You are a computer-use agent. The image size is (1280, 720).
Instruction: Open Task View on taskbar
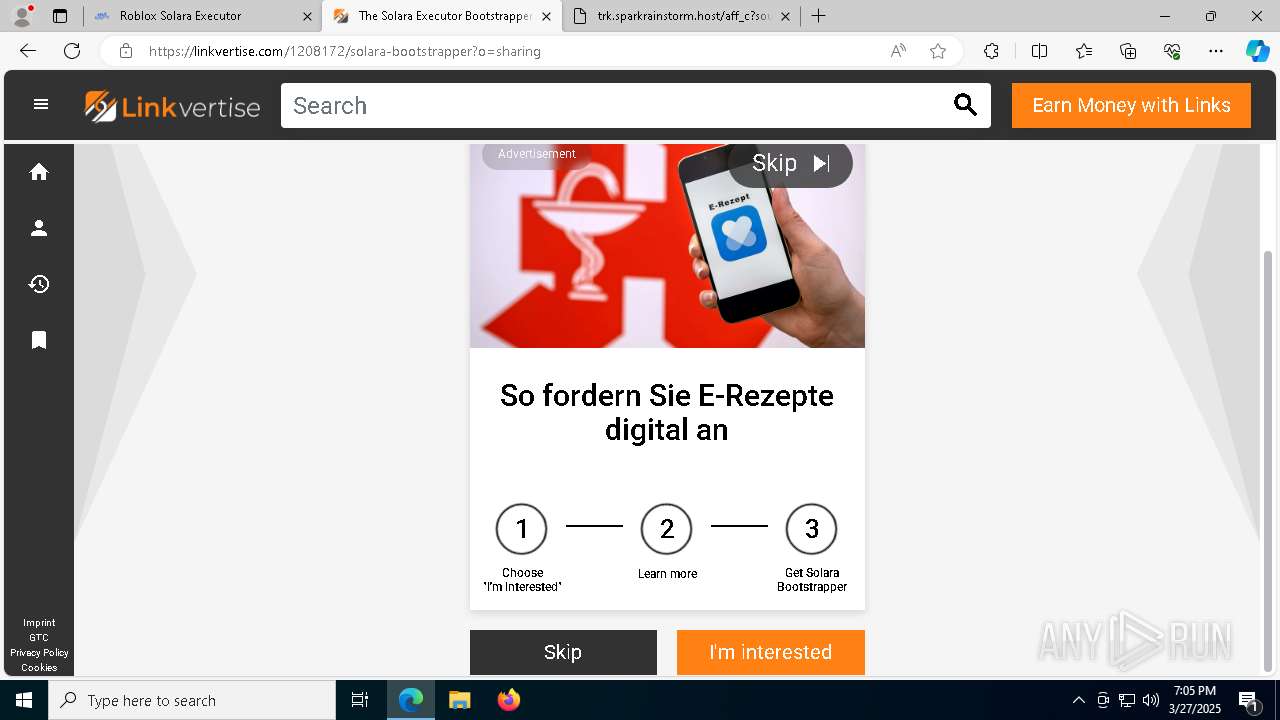[x=360, y=700]
